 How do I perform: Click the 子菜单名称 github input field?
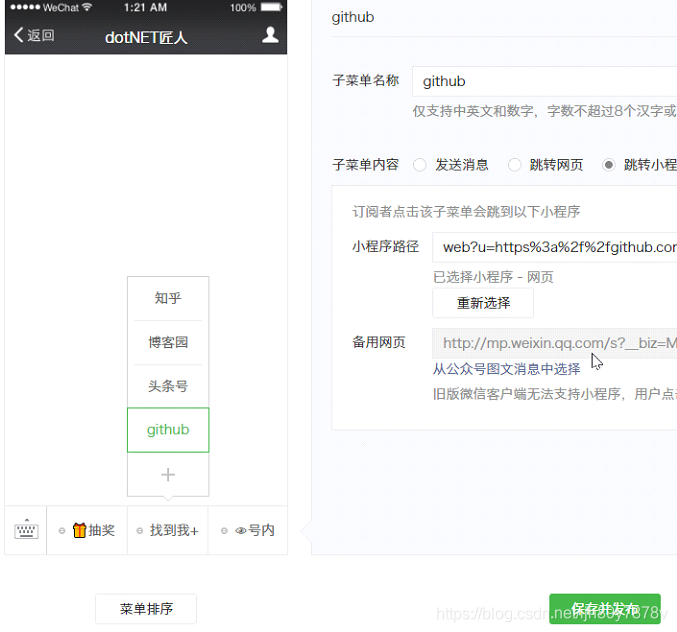(544, 81)
